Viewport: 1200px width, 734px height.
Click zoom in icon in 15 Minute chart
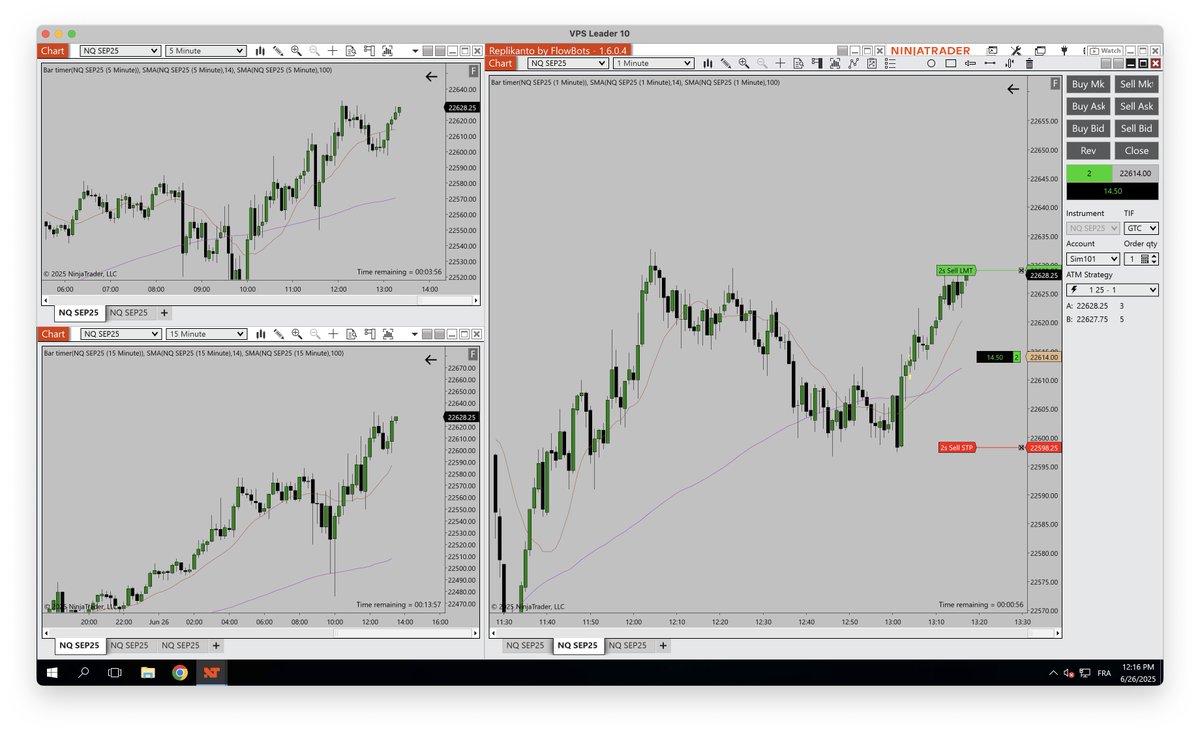tap(297, 334)
